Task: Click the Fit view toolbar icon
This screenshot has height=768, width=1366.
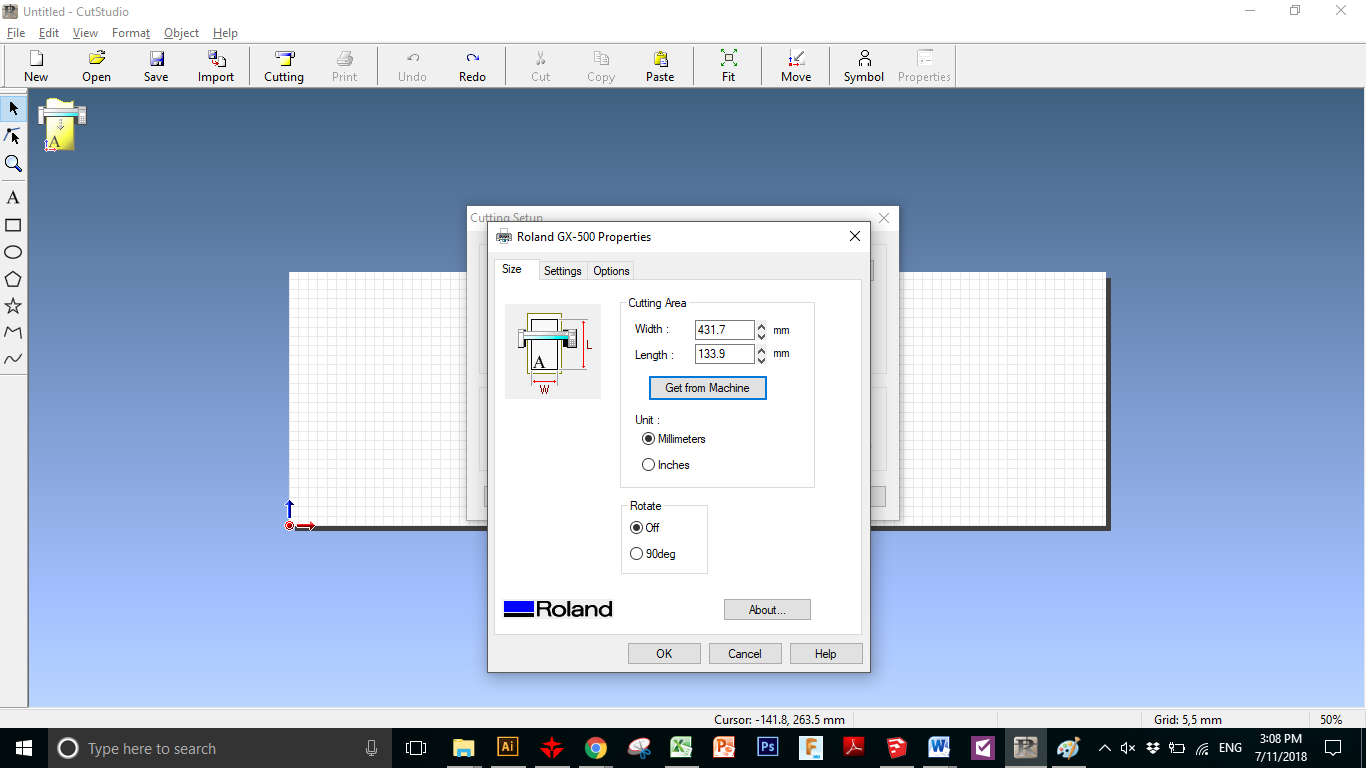Action: pyautogui.click(x=728, y=66)
